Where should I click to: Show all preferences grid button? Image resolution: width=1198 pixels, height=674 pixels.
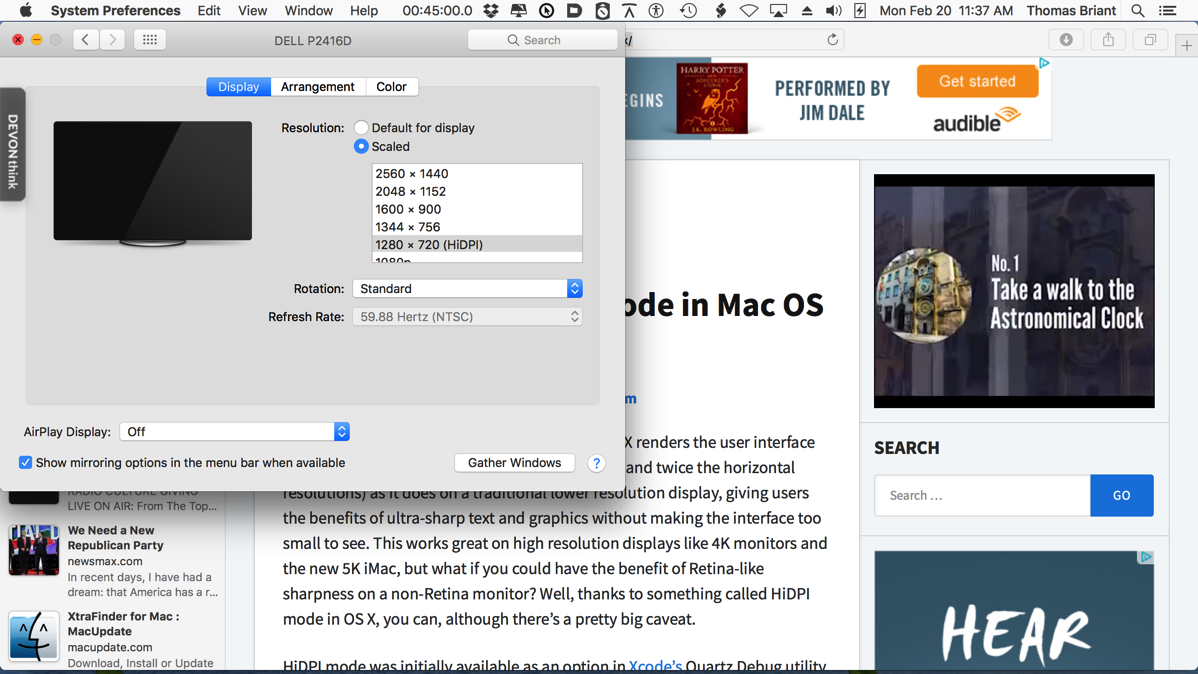point(150,40)
